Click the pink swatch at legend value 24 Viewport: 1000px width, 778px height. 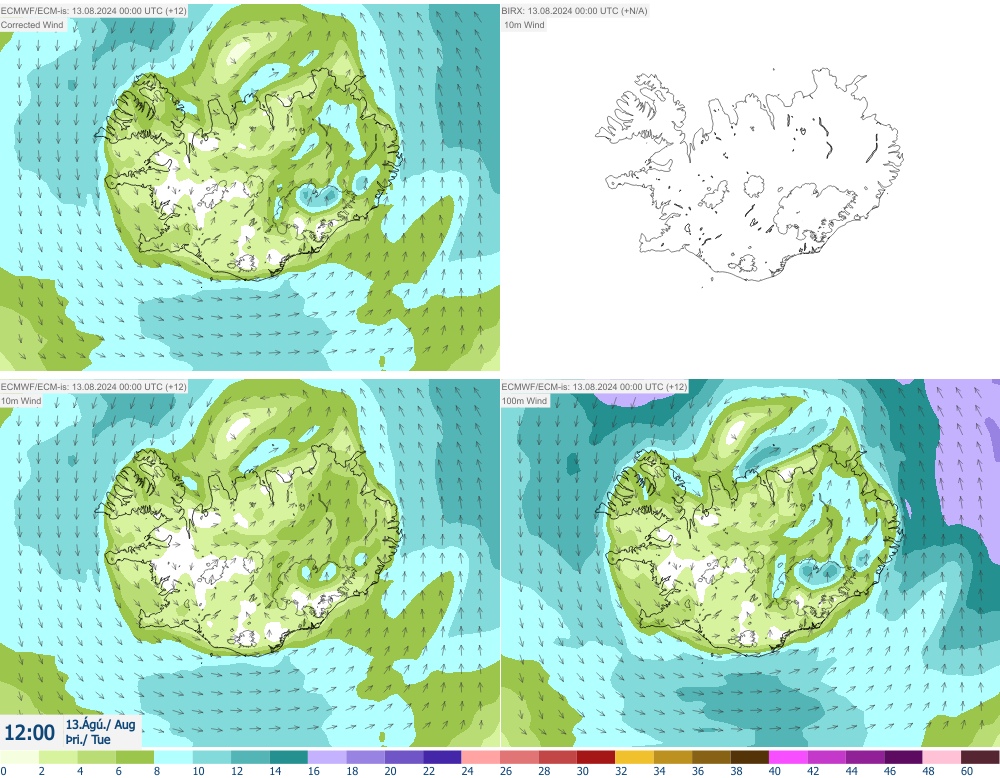point(480,757)
